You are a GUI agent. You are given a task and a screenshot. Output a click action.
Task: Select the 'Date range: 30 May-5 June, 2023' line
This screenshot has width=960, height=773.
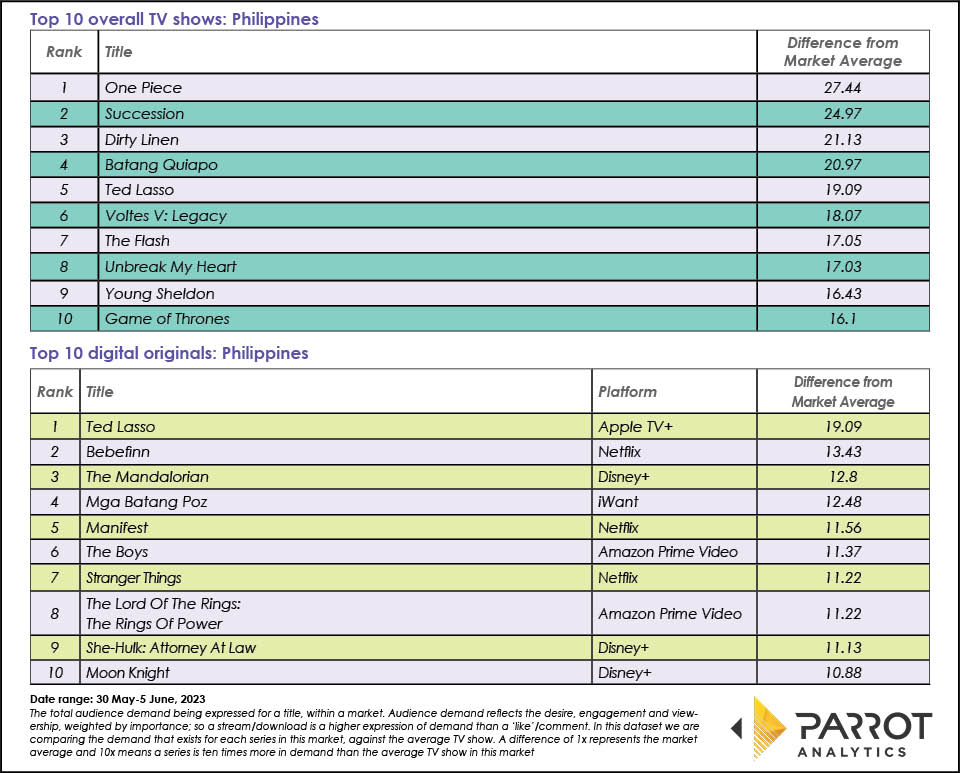click(x=118, y=699)
